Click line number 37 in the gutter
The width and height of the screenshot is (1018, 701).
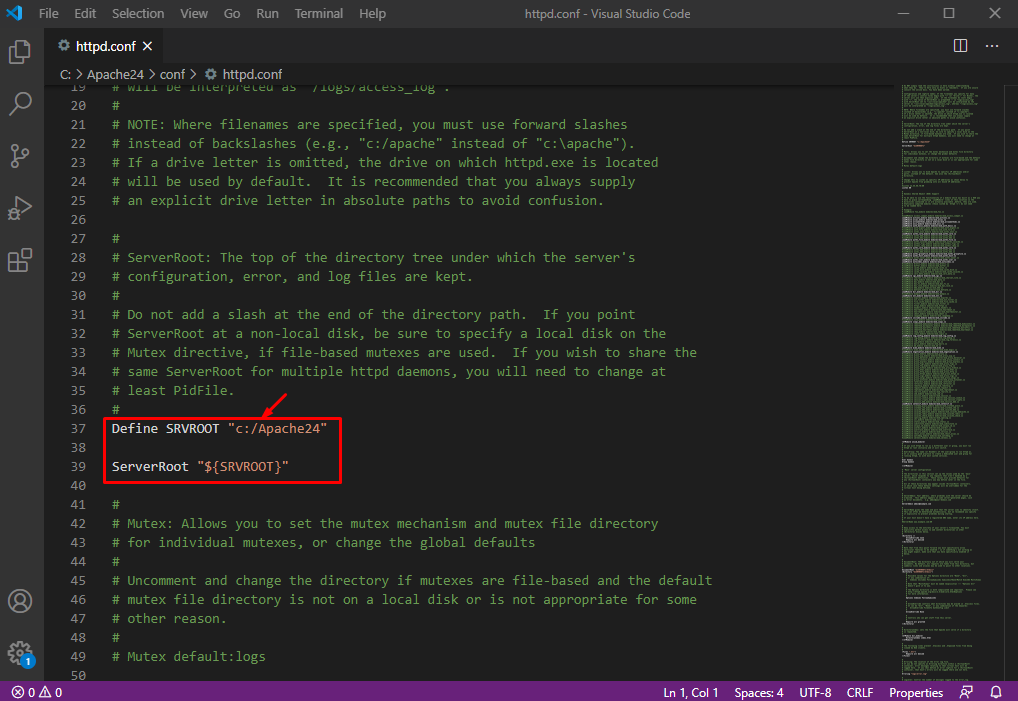click(x=78, y=428)
